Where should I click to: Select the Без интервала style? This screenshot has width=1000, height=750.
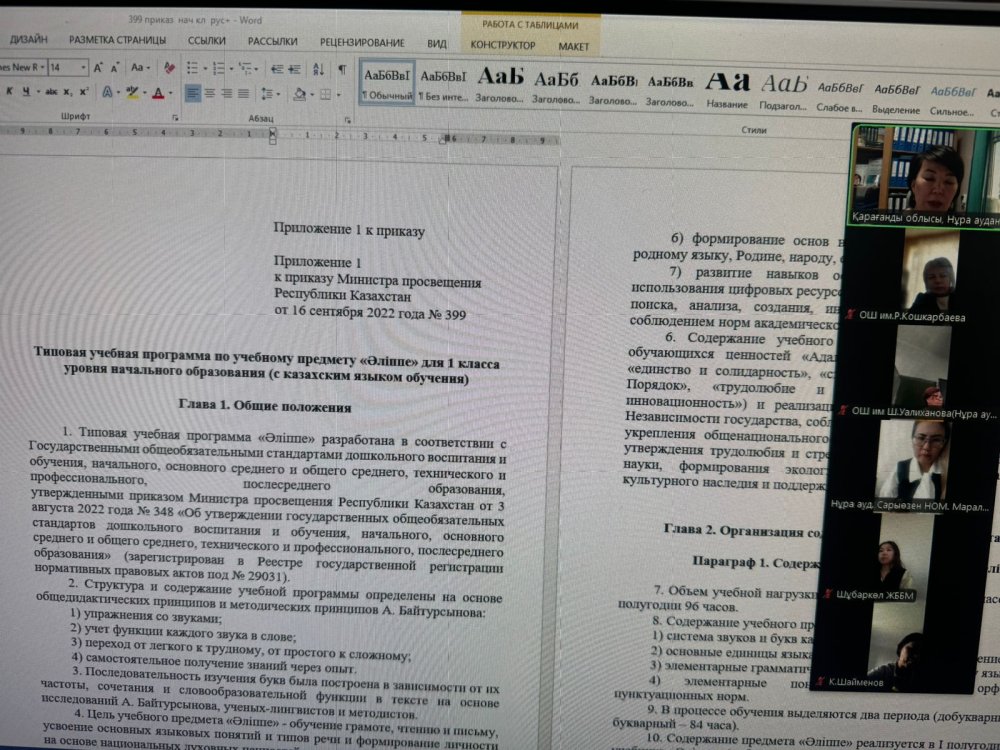443,84
